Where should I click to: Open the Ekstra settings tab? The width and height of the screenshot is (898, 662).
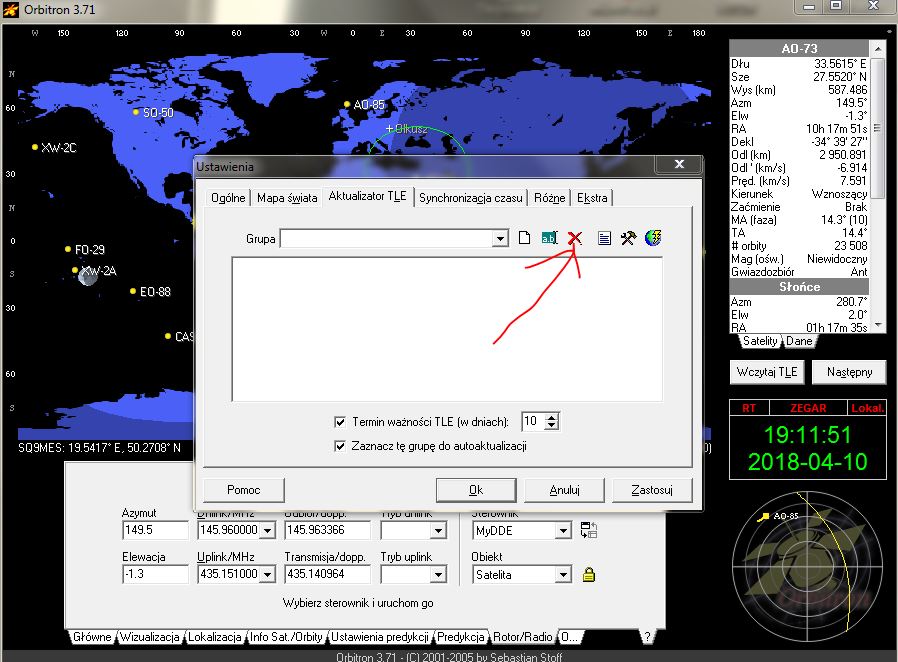592,198
